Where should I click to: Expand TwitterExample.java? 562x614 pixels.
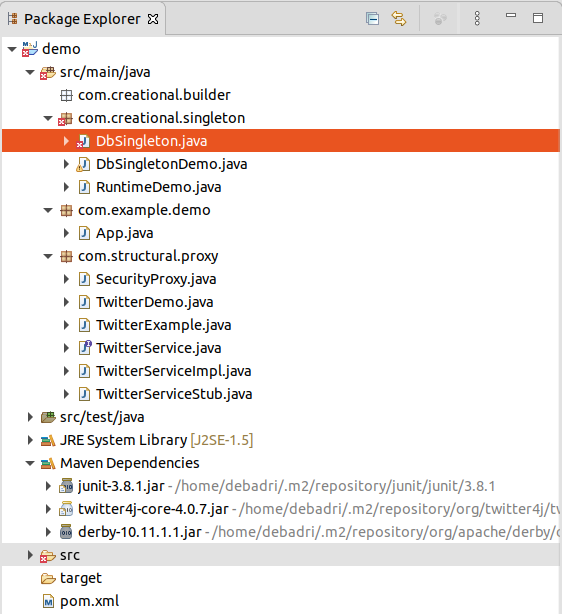pos(66,325)
